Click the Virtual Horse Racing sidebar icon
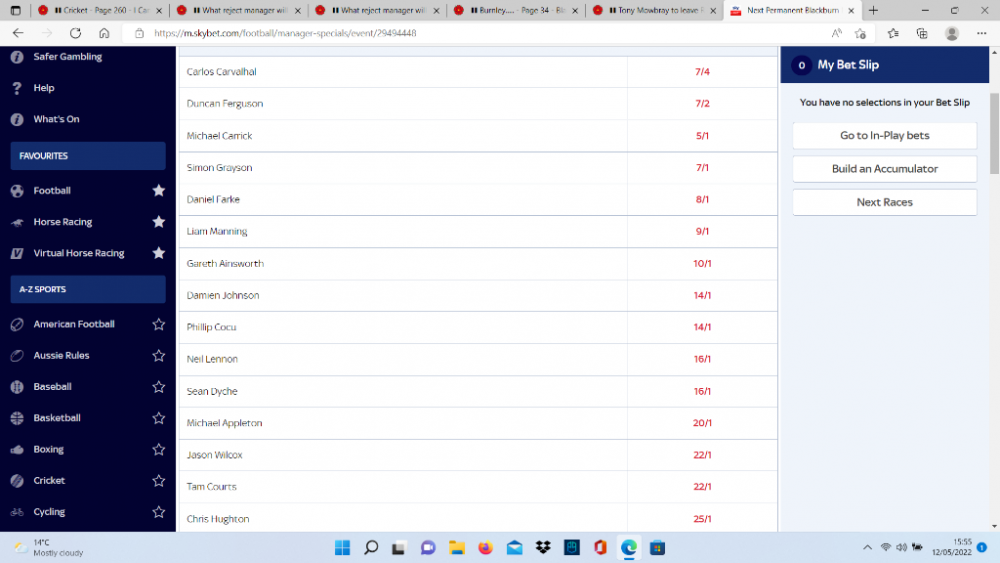This screenshot has height=563, width=1000. click(x=17, y=253)
